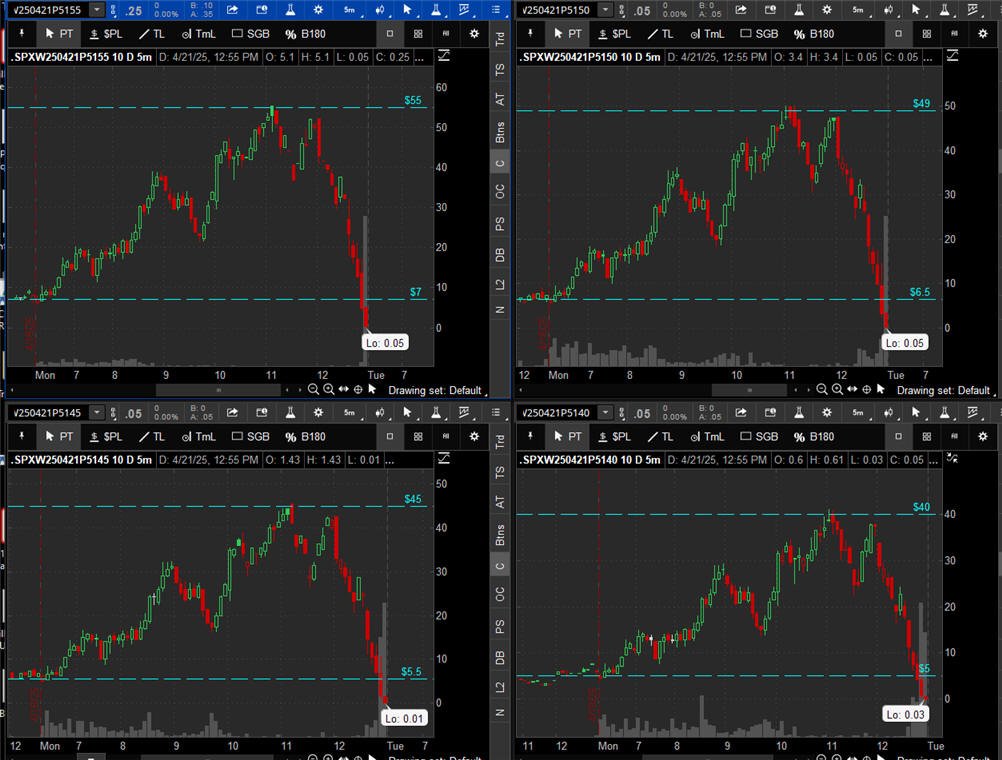This screenshot has height=760, width=1002.
Task: Open the TS side tab beside the P5155 chart
Action: [x=500, y=70]
